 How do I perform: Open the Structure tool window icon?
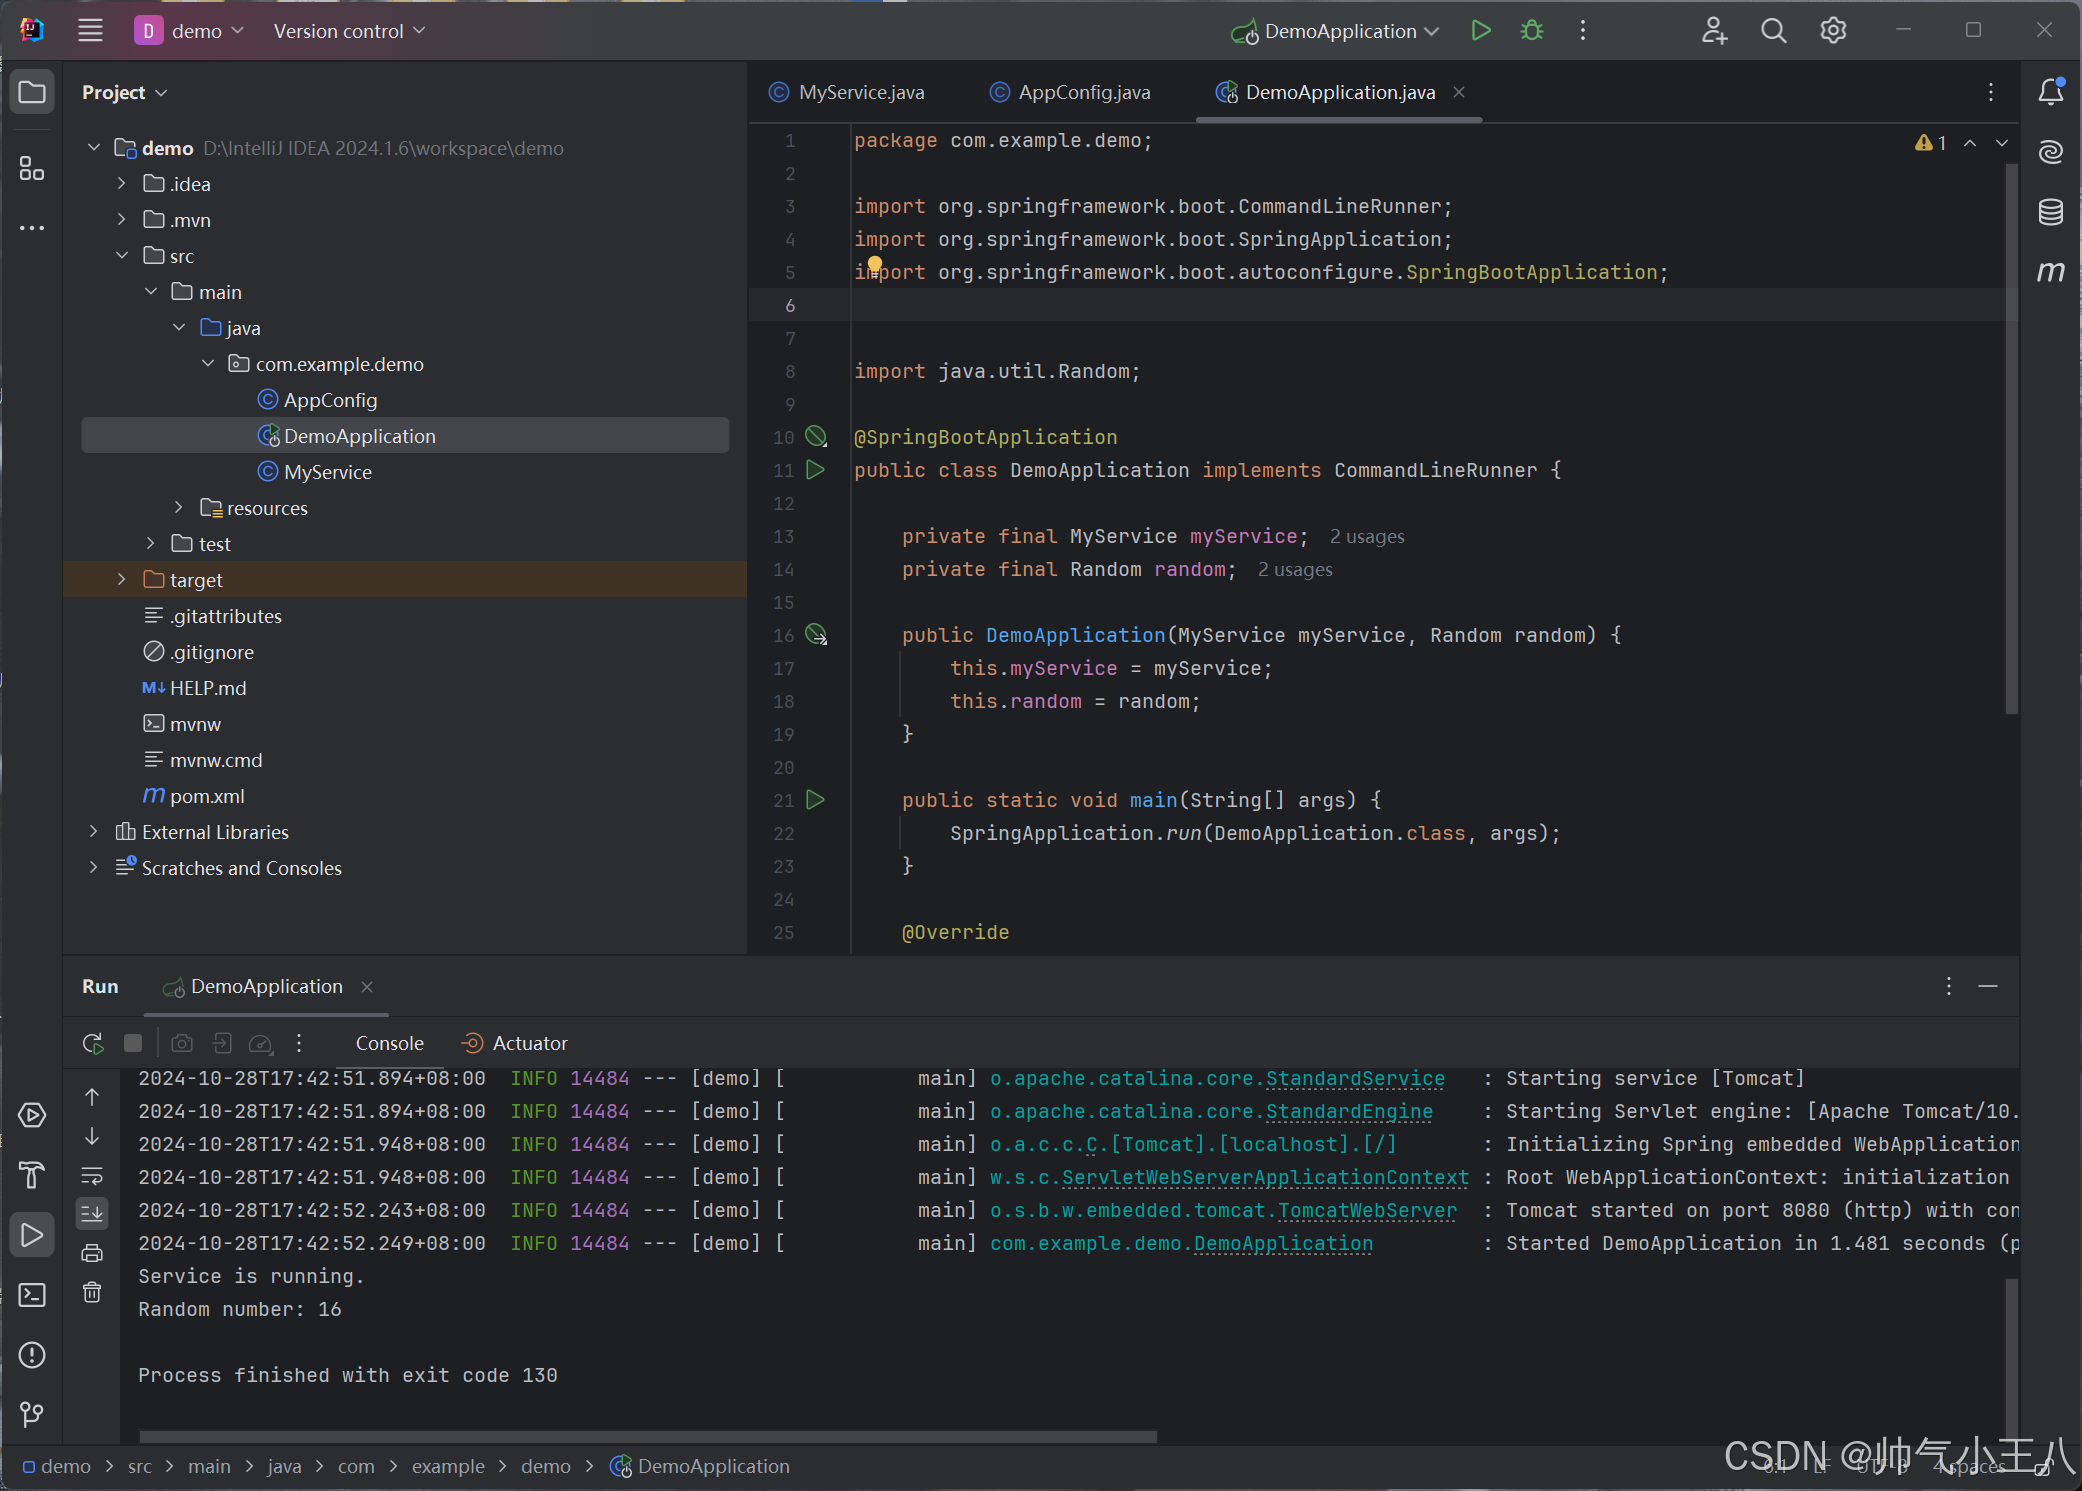[x=32, y=169]
